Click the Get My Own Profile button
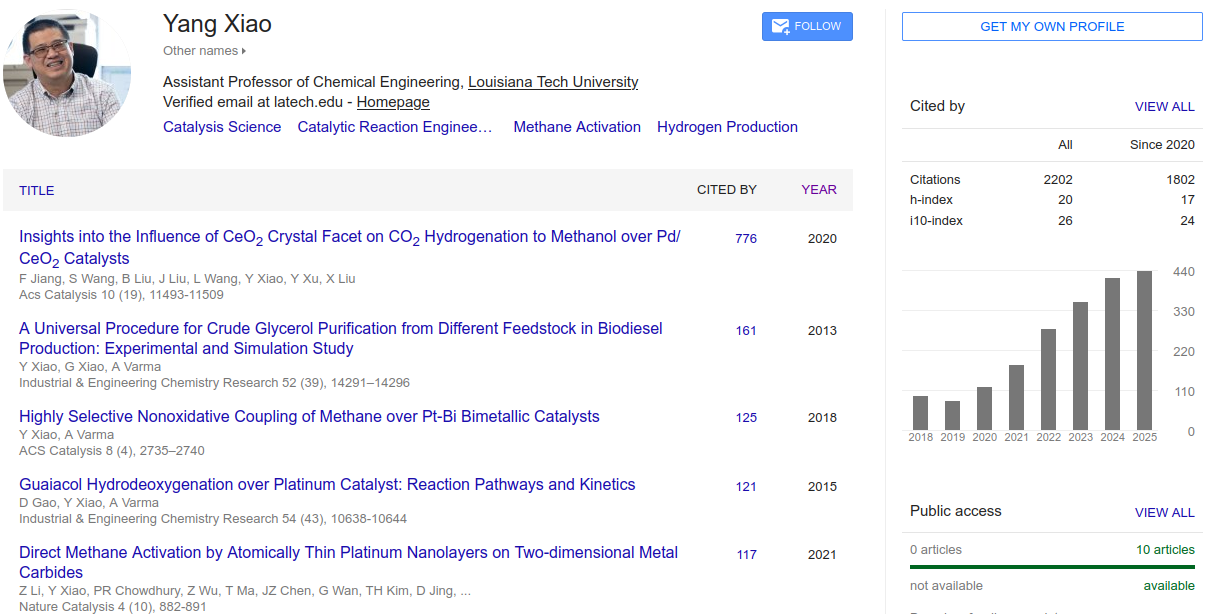The width and height of the screenshot is (1215, 614). tap(1052, 27)
